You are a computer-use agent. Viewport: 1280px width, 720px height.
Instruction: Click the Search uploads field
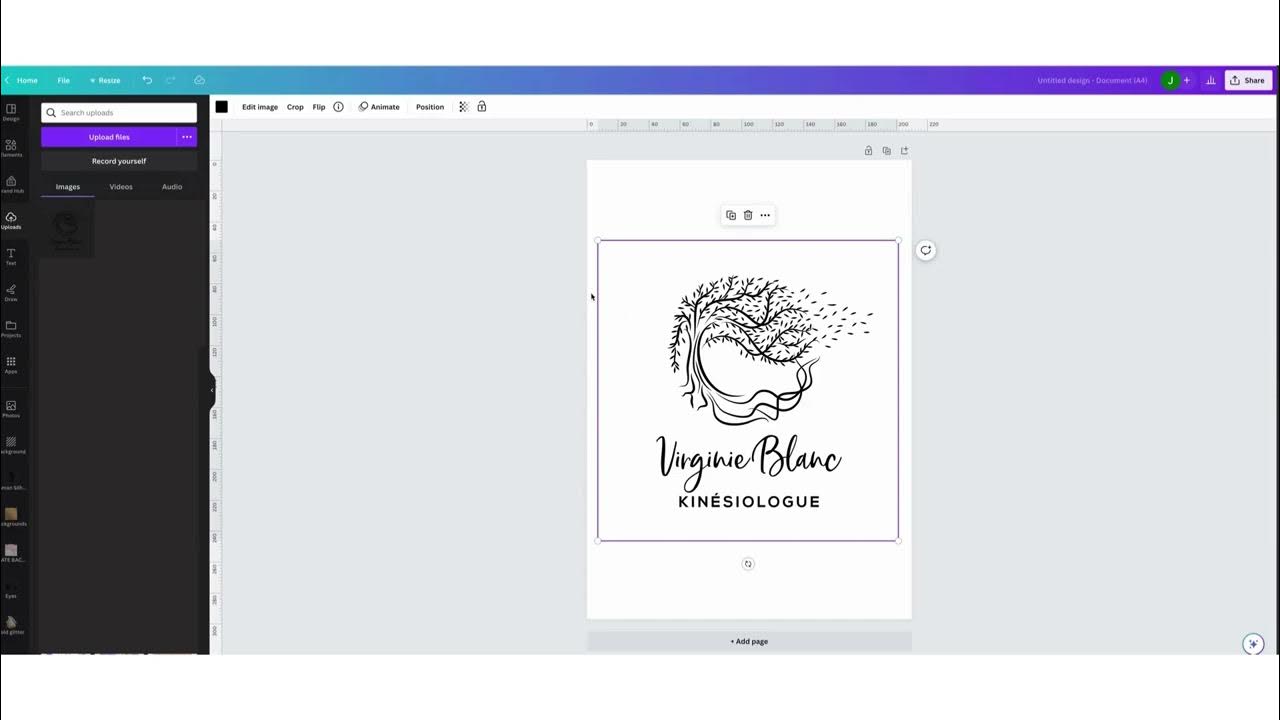pos(119,113)
